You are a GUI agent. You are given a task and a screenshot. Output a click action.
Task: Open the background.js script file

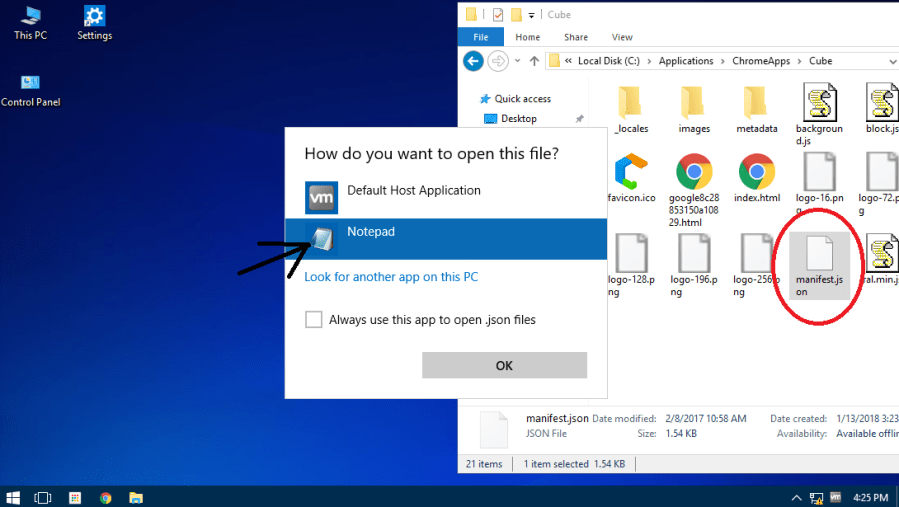[x=819, y=114]
